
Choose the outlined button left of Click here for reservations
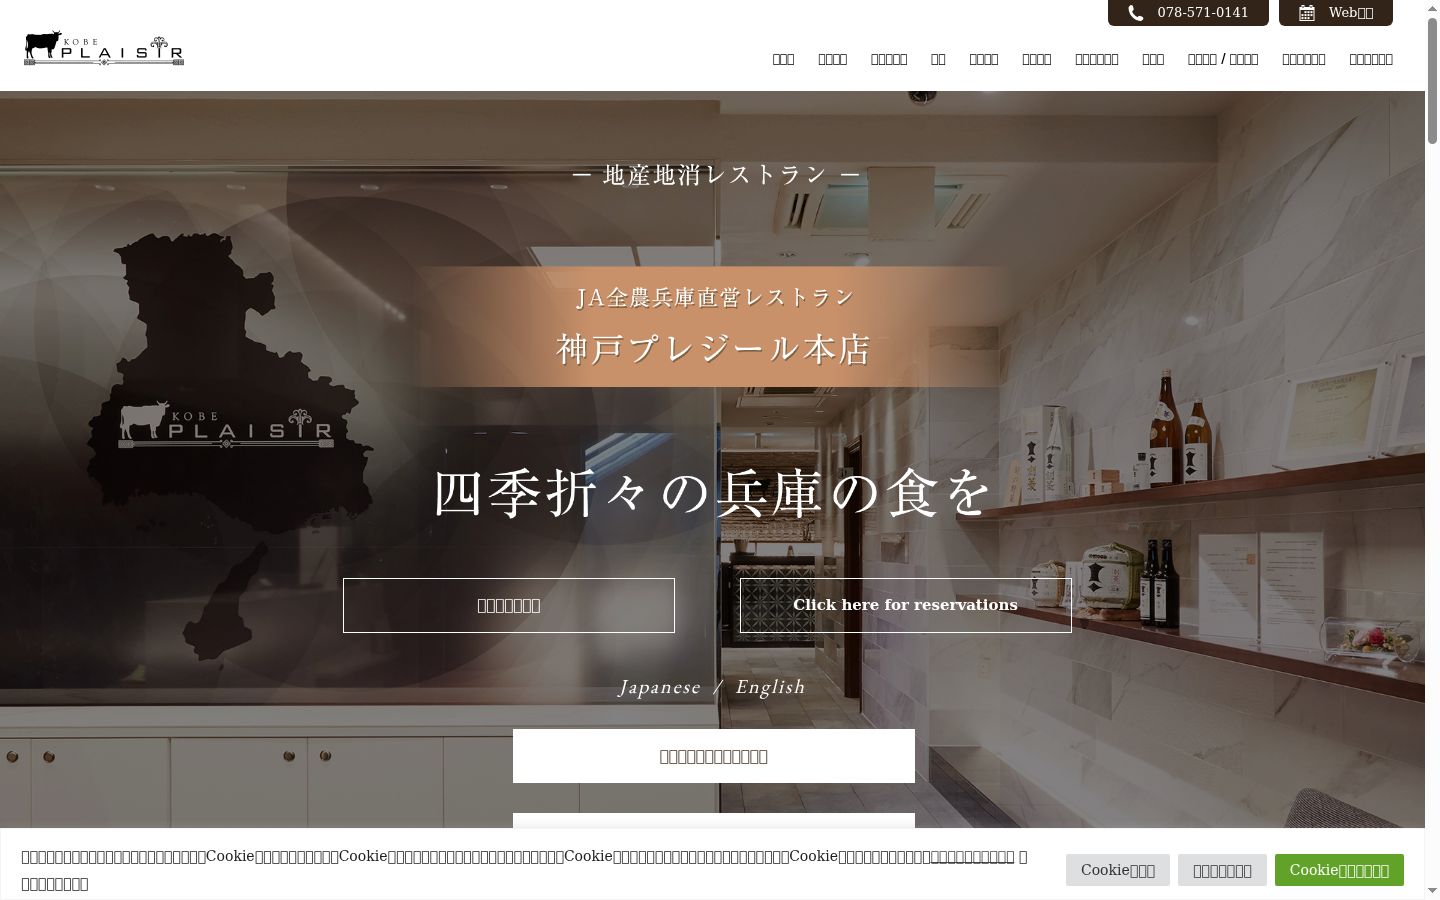click(x=509, y=605)
